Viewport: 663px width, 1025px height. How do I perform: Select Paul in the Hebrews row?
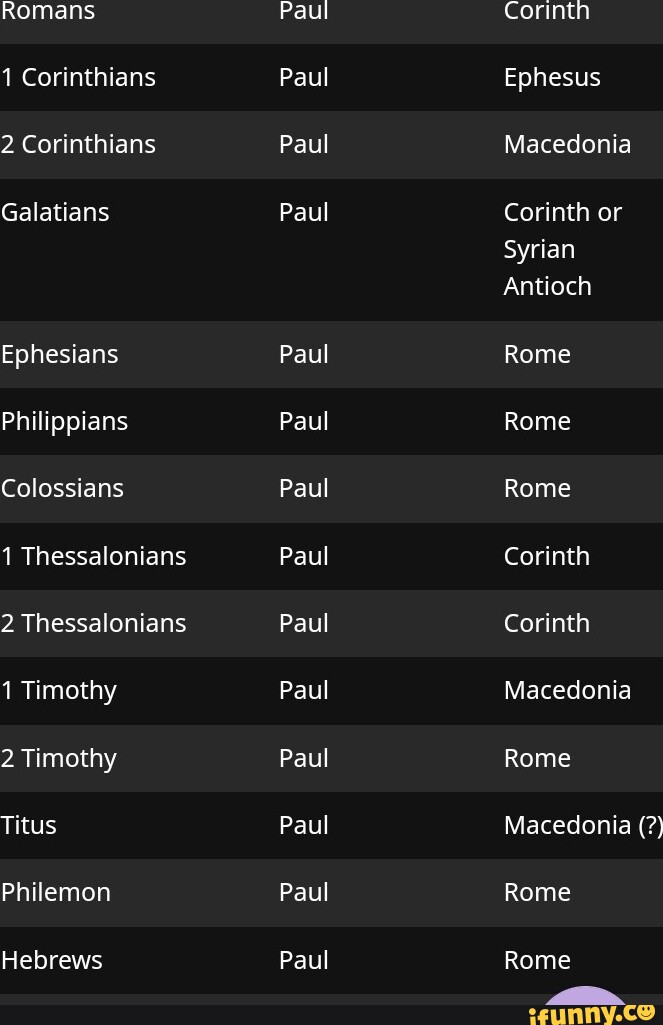click(x=304, y=960)
